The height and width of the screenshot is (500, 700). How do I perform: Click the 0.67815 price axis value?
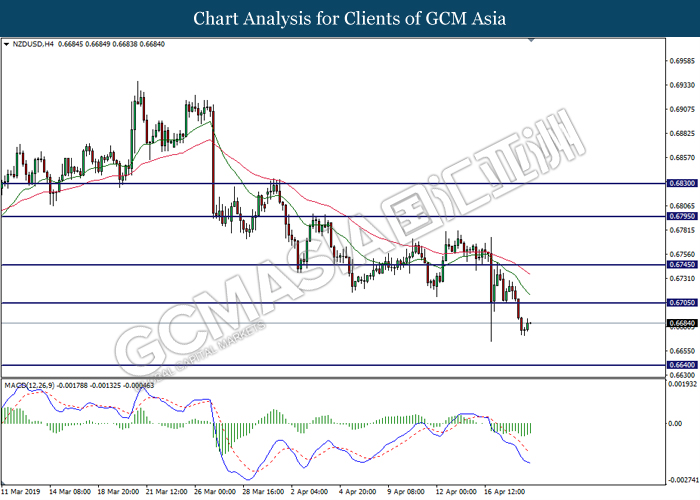click(683, 230)
